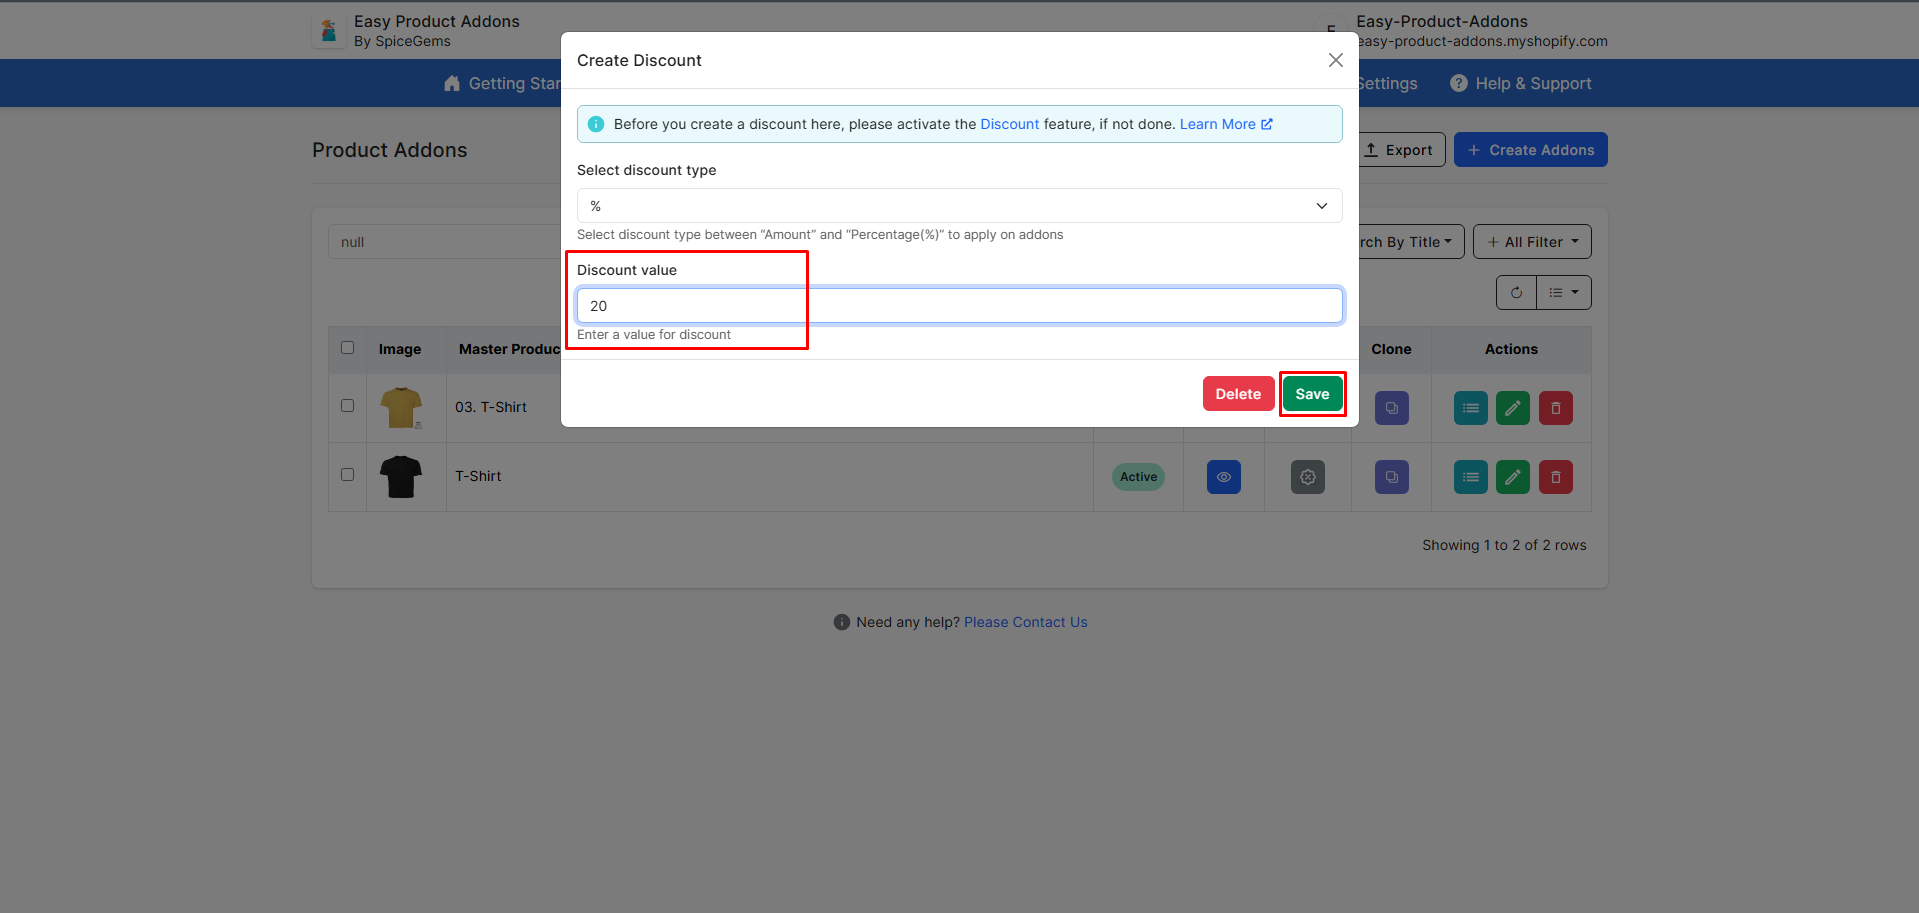This screenshot has width=1919, height=913.
Task: Check the box for 03. T-Shirt row
Action: pyautogui.click(x=347, y=406)
